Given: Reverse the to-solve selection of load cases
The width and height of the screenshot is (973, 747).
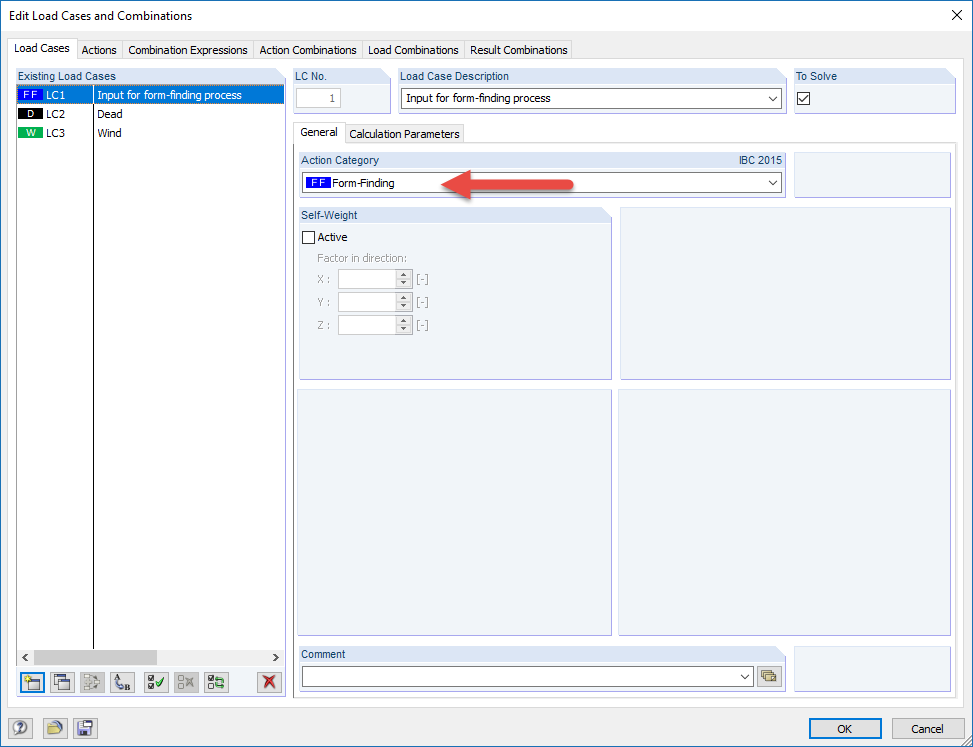Looking at the screenshot, I should point(215,682).
